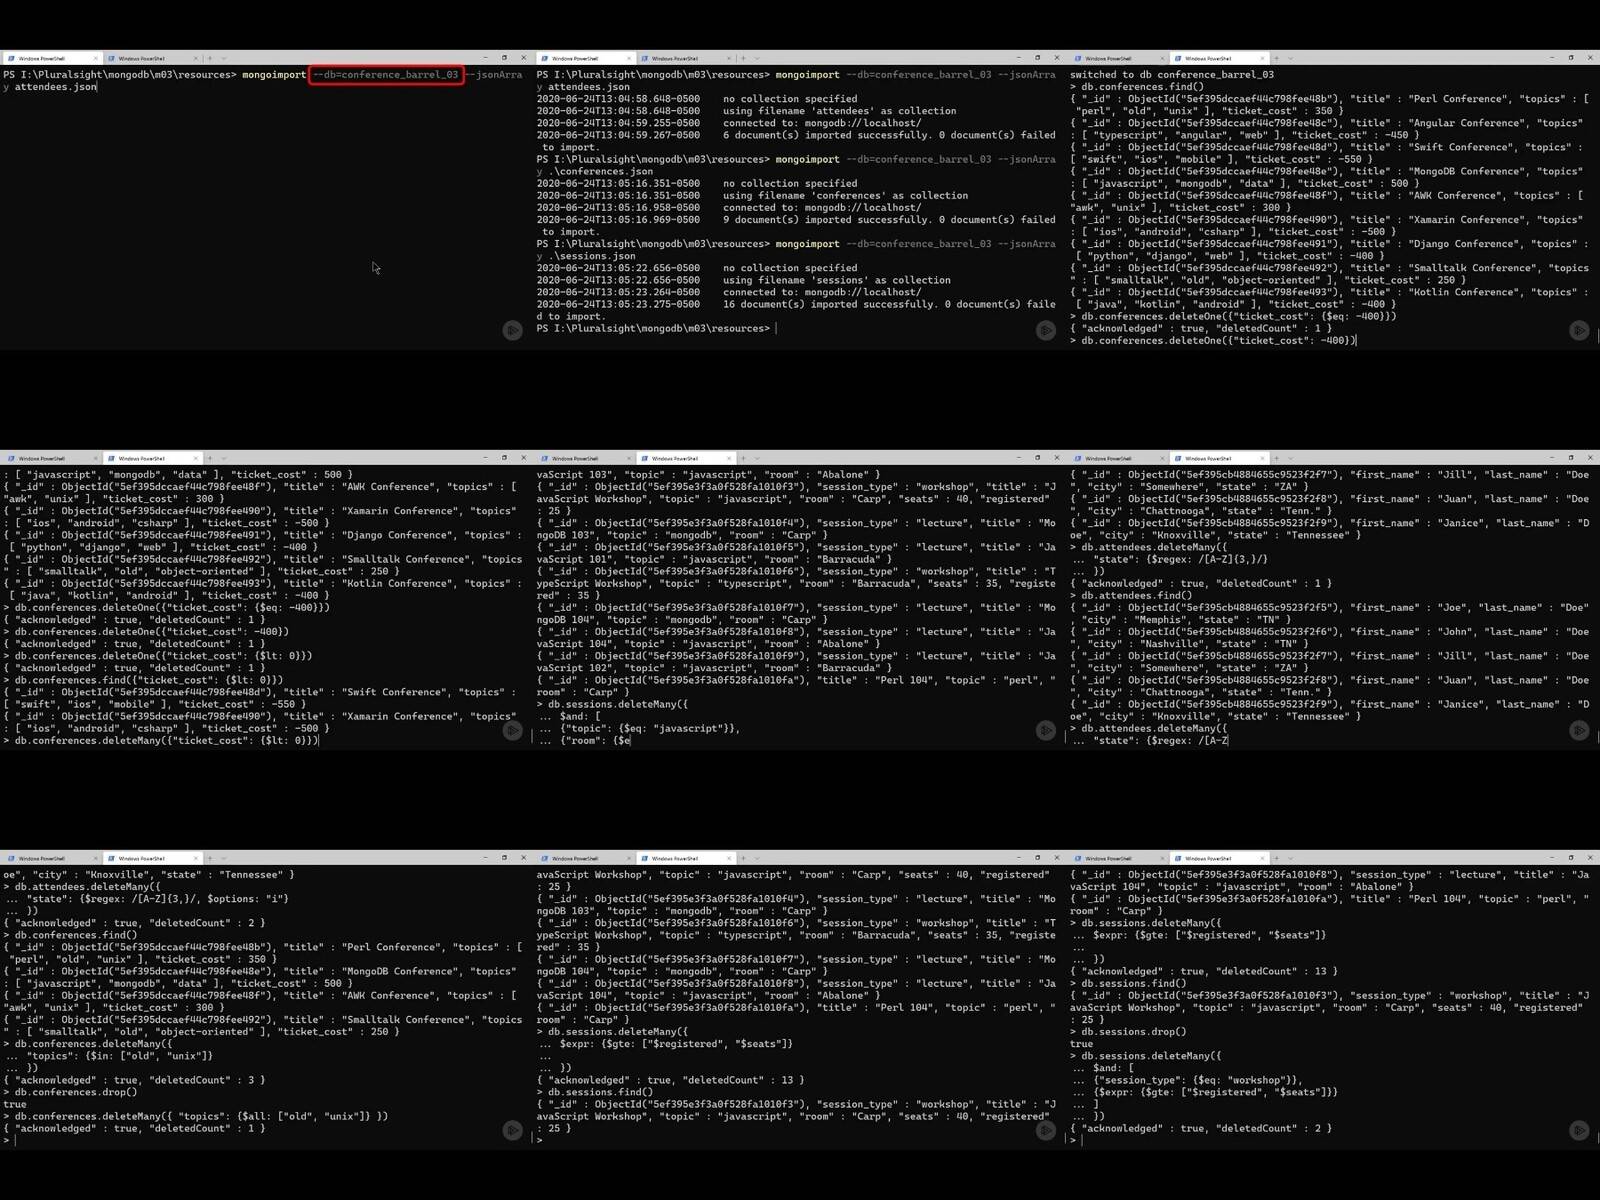Expand tab dropdown above 'switched to db conference_barrel_03'

[x=1290, y=58]
